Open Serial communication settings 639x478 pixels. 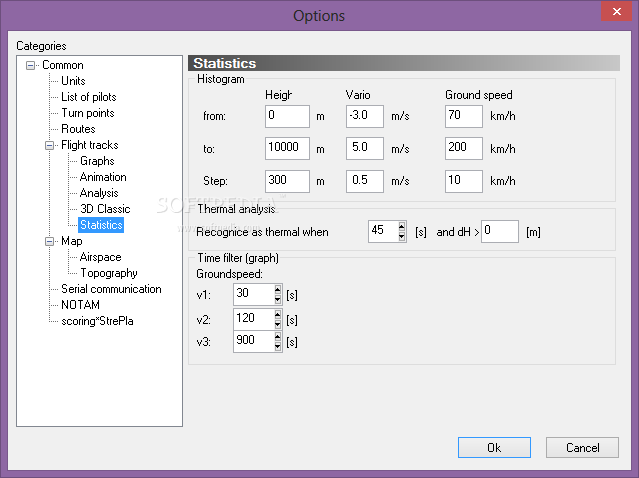point(111,289)
